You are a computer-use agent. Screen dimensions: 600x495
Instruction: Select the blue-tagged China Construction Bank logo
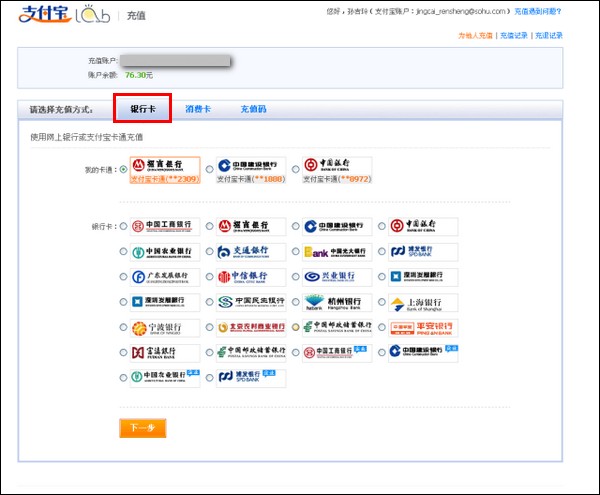423,353
